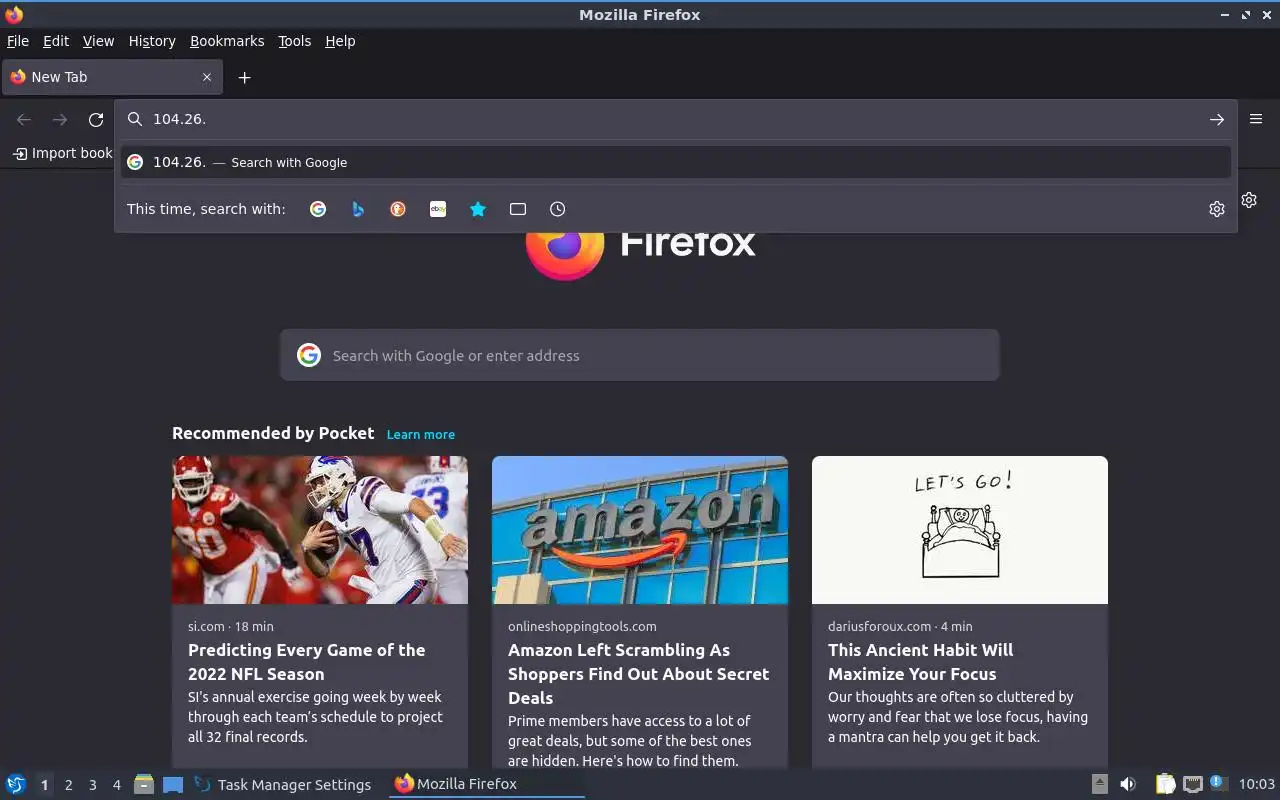Open the Firefox hamburger application menu
Image resolution: width=1280 pixels, height=800 pixels.
tap(1256, 119)
